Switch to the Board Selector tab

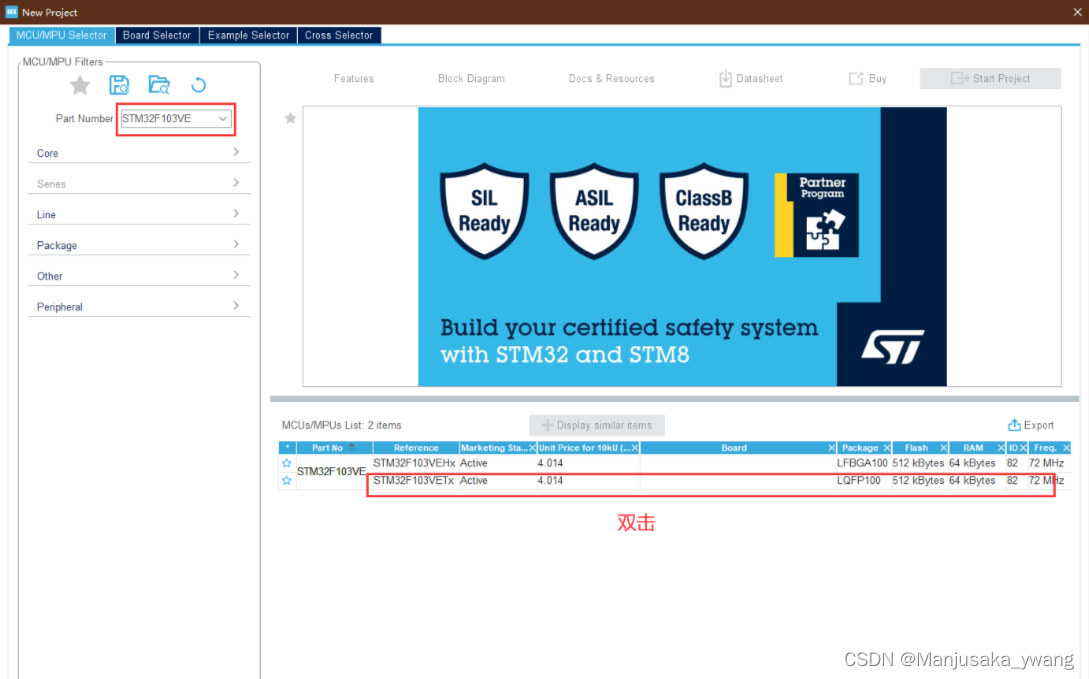coord(157,34)
